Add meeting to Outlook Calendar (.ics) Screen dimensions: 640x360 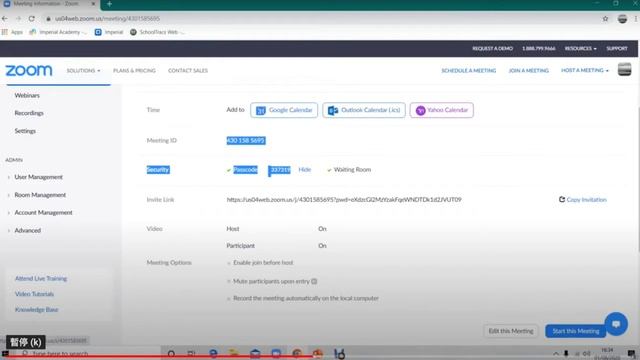pyautogui.click(x=364, y=110)
